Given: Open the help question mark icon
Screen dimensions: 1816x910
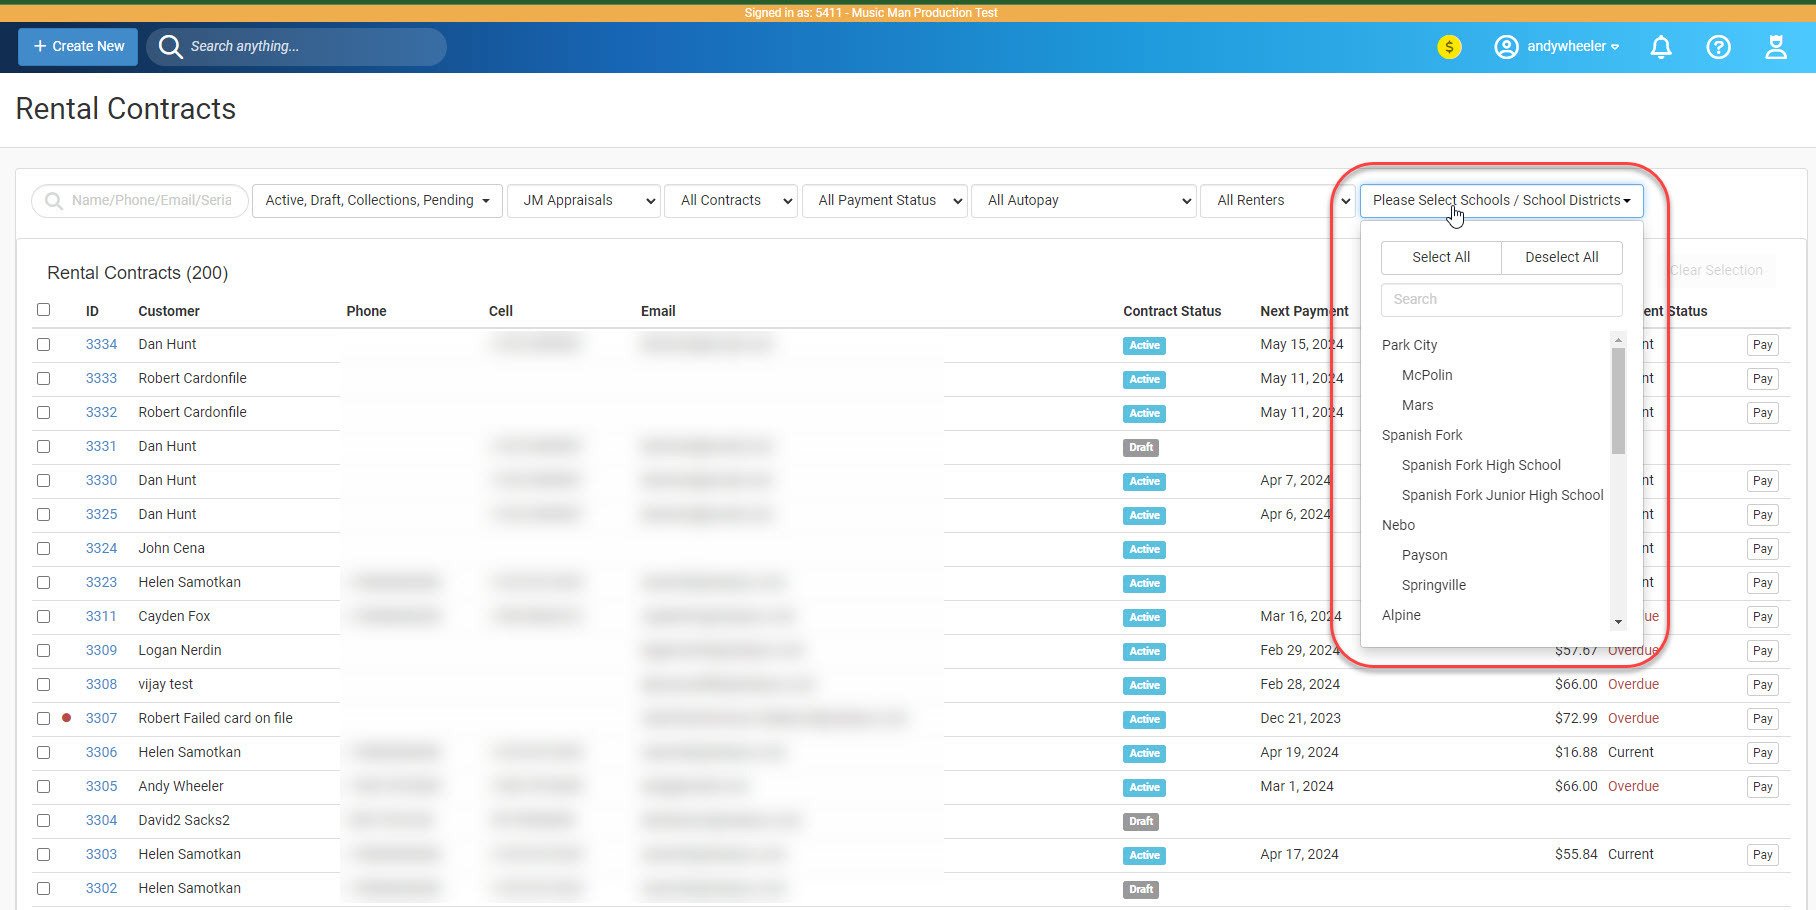Looking at the screenshot, I should pos(1718,47).
